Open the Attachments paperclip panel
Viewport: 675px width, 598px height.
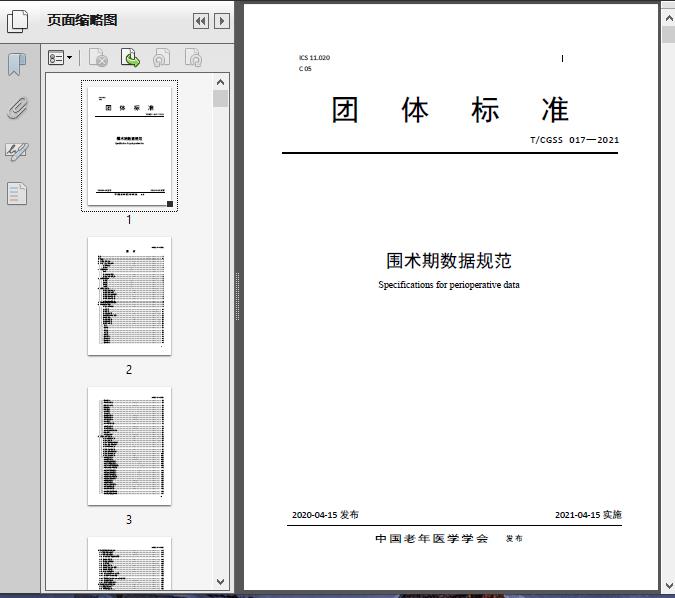18,108
